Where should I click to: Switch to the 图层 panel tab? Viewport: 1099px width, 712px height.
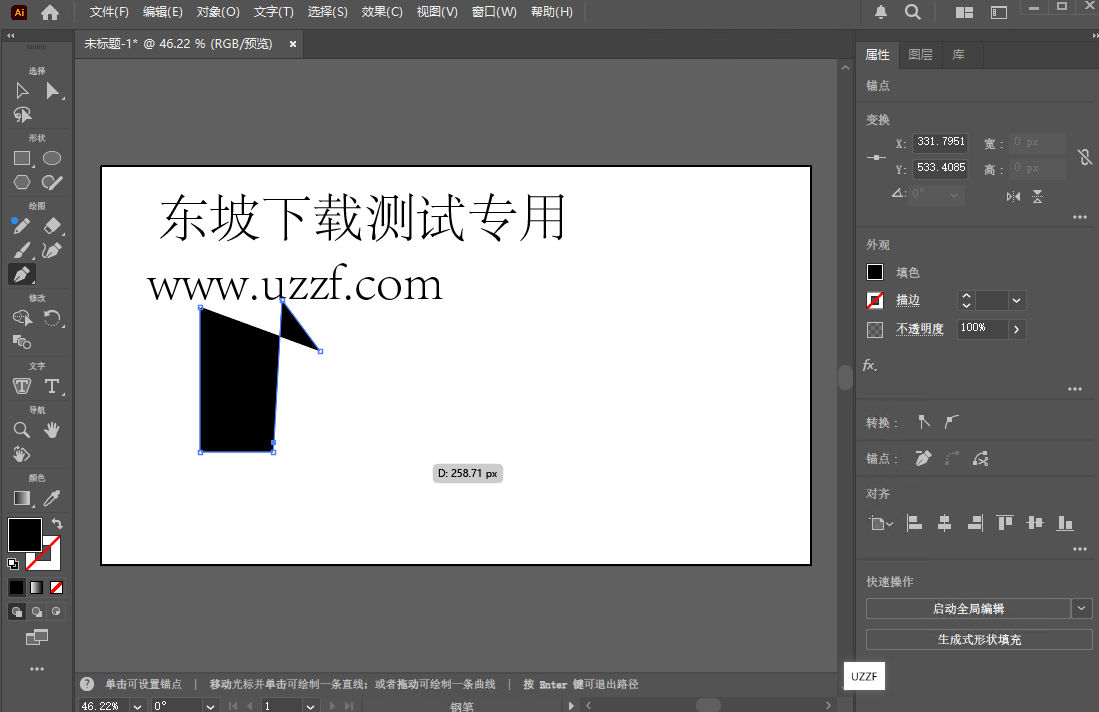coord(920,55)
